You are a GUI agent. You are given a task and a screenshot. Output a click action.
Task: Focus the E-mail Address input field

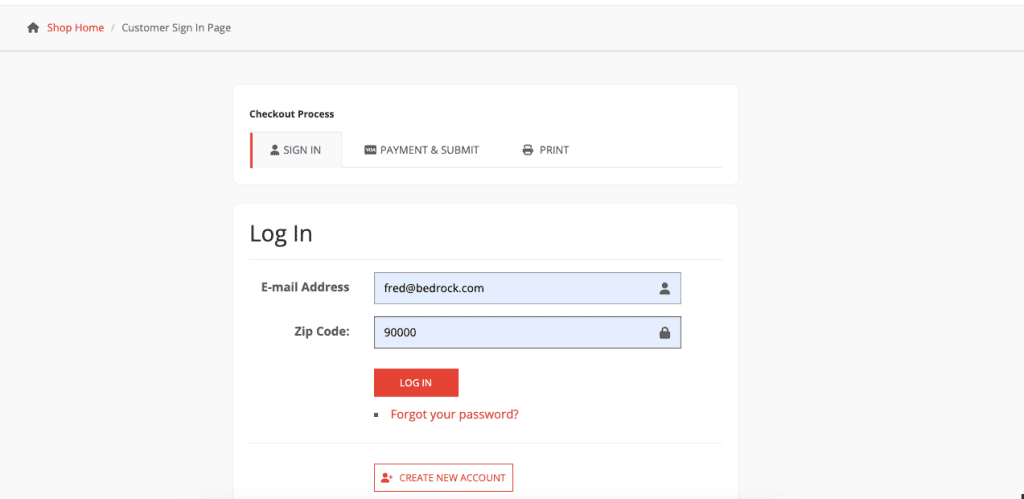(527, 288)
